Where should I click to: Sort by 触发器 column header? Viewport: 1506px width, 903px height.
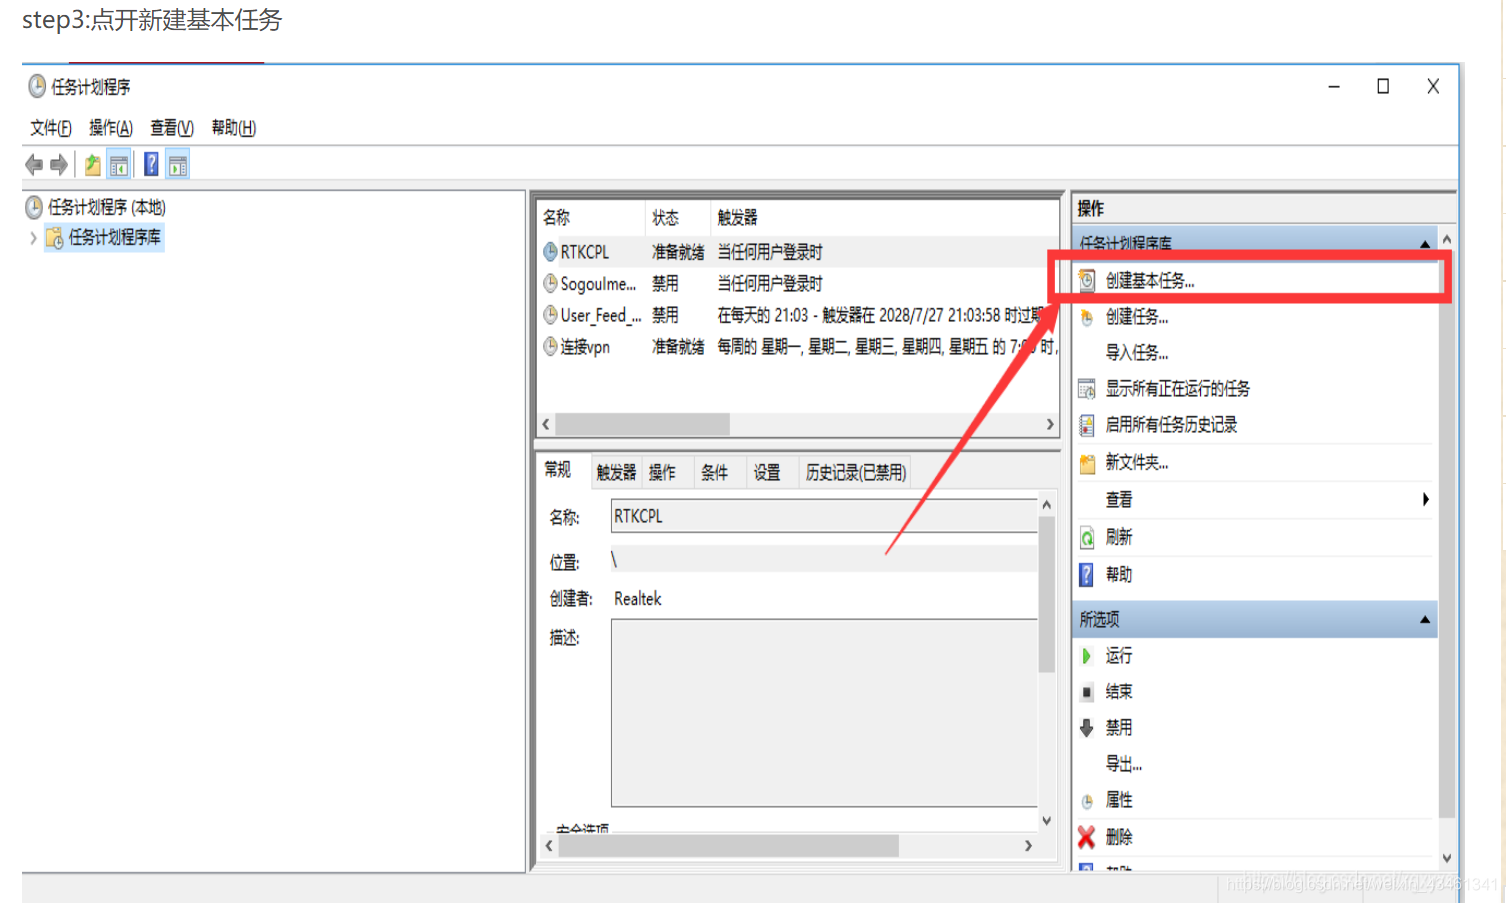(884, 218)
